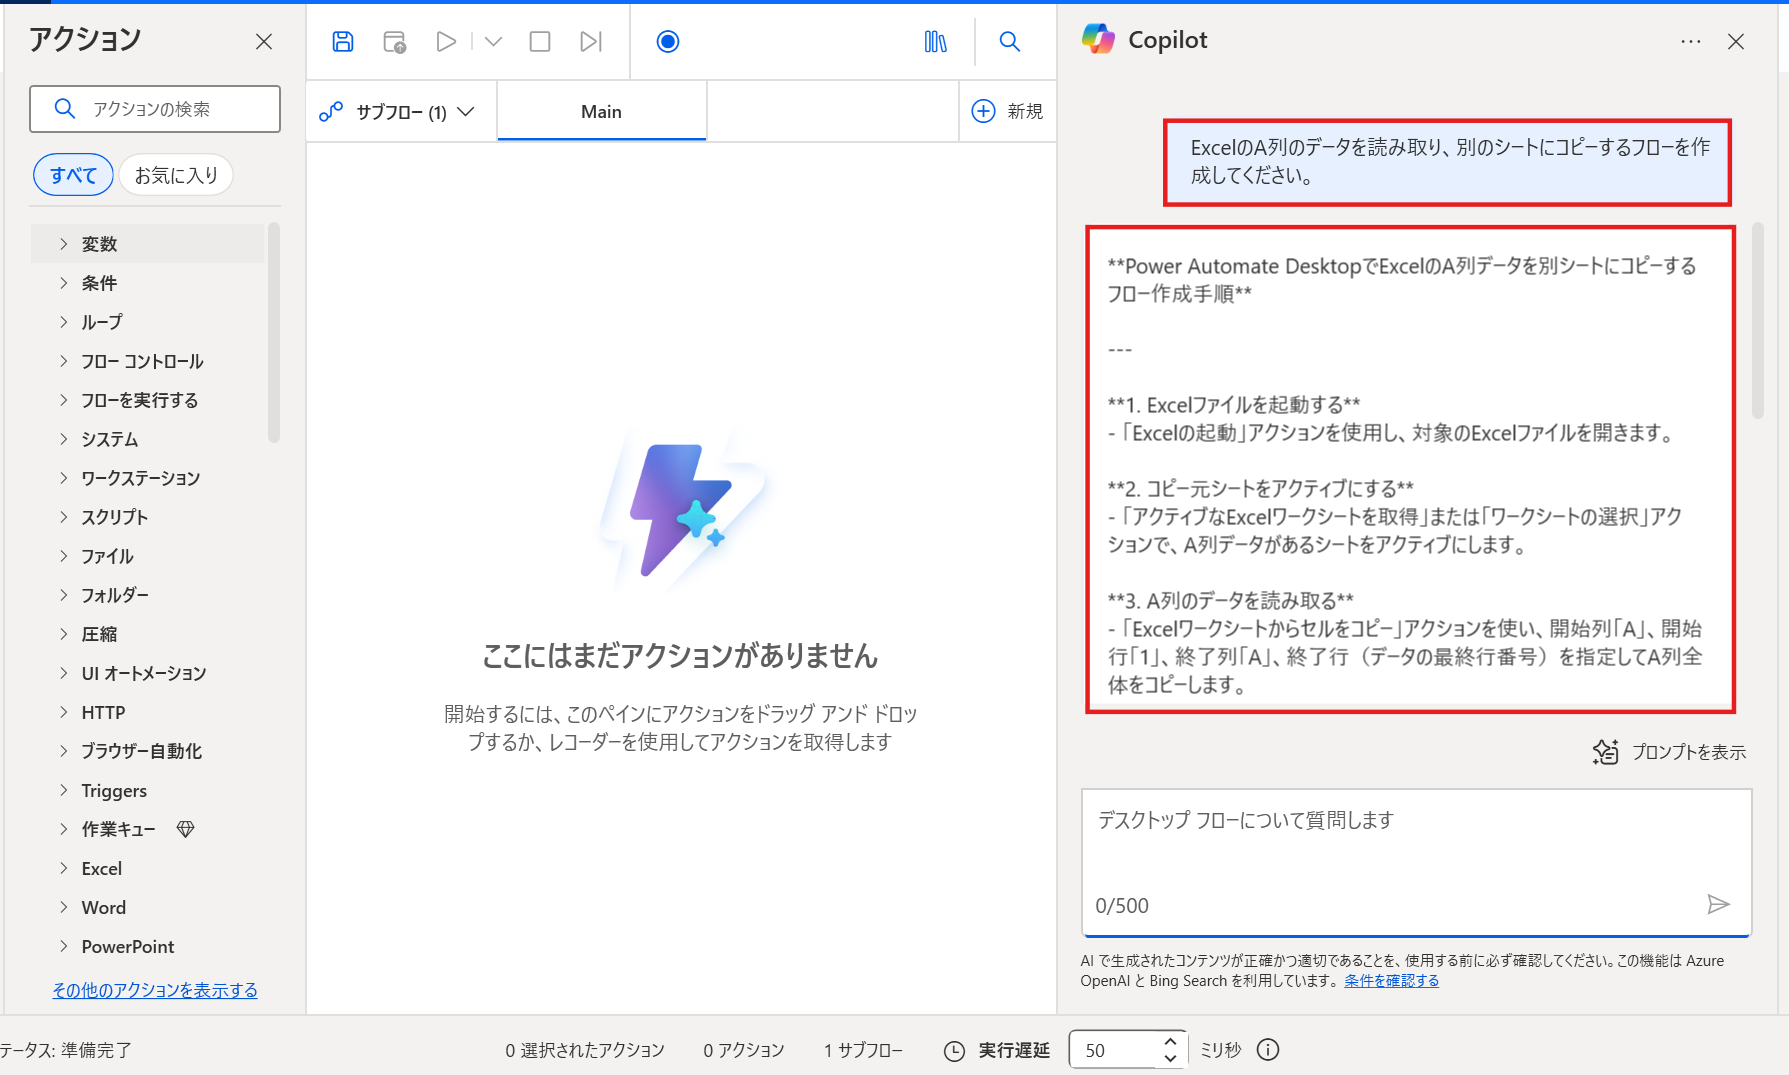1789x1075 pixels.
Task: Run the flow with the play icon
Action: (x=446, y=41)
